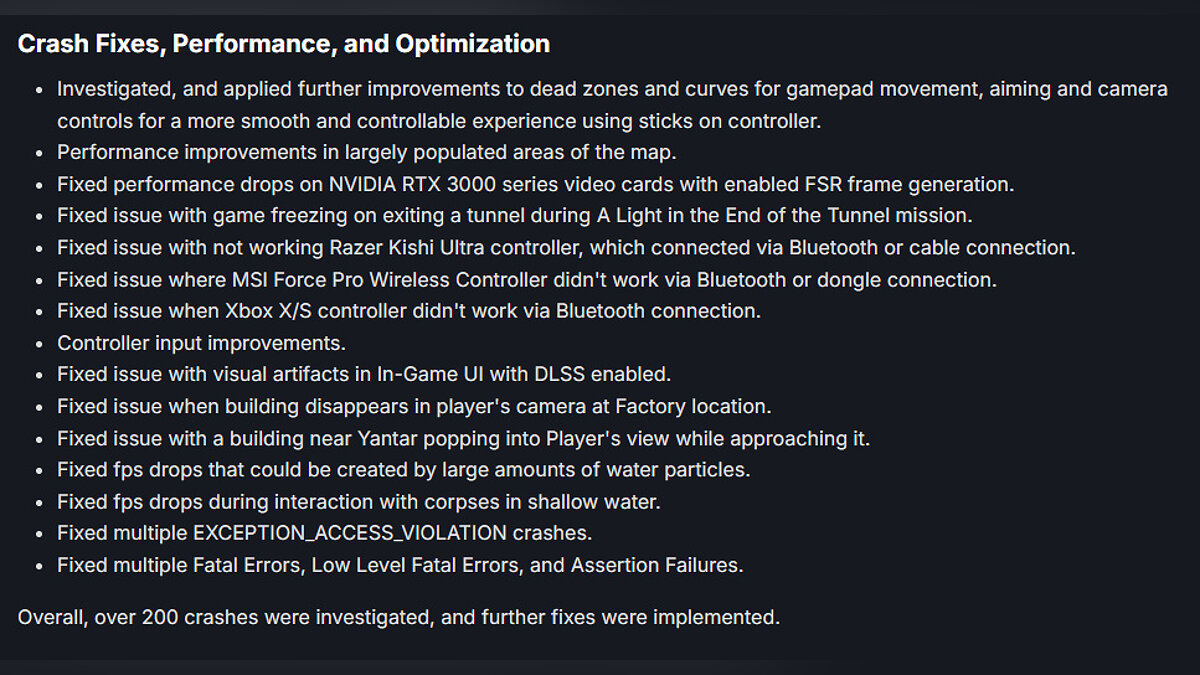The image size is (1200, 675).
Task: Click the building near Yantar fix line
Action: pyautogui.click(x=463, y=438)
